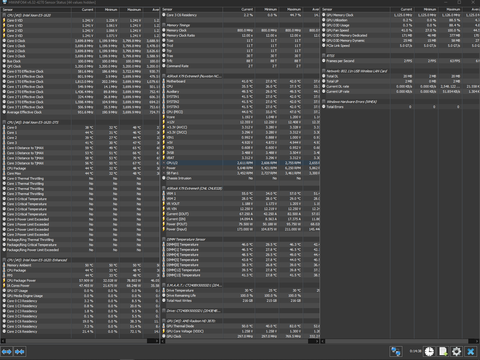Collapse the ASRock X79 Extreme9 Nuvoton group

(164, 76)
